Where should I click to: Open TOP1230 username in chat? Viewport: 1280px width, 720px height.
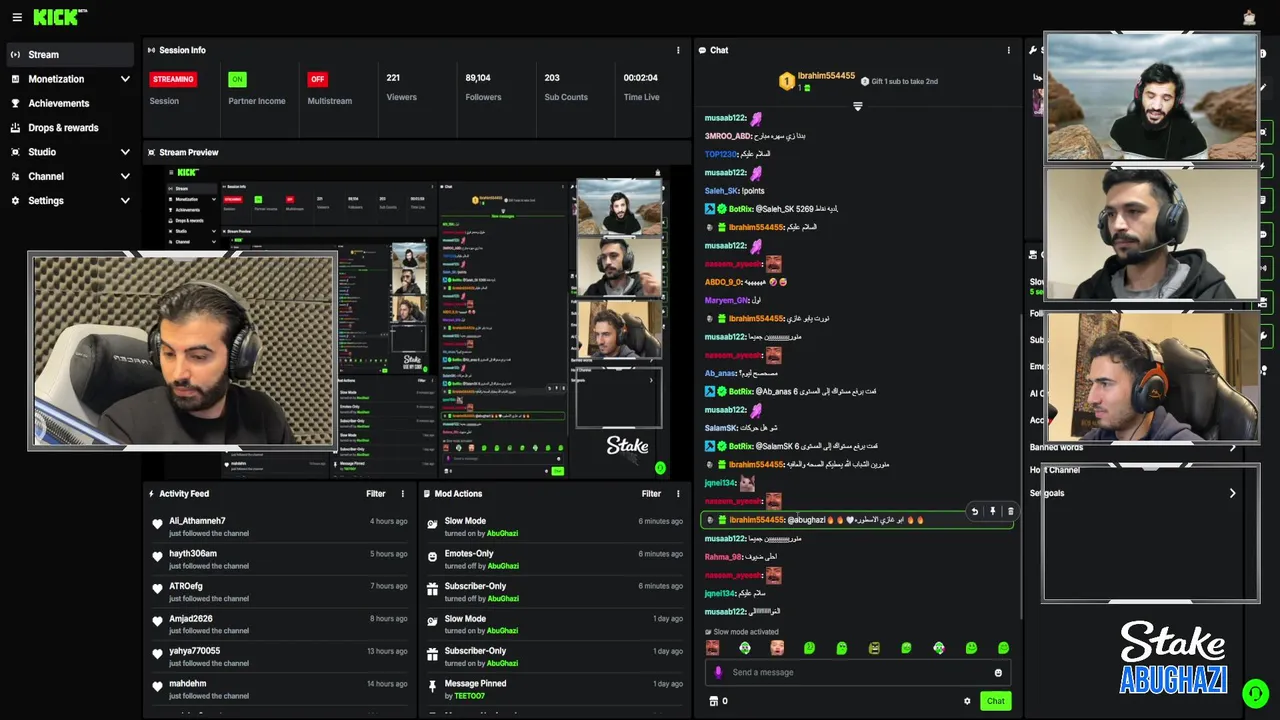click(x=720, y=154)
